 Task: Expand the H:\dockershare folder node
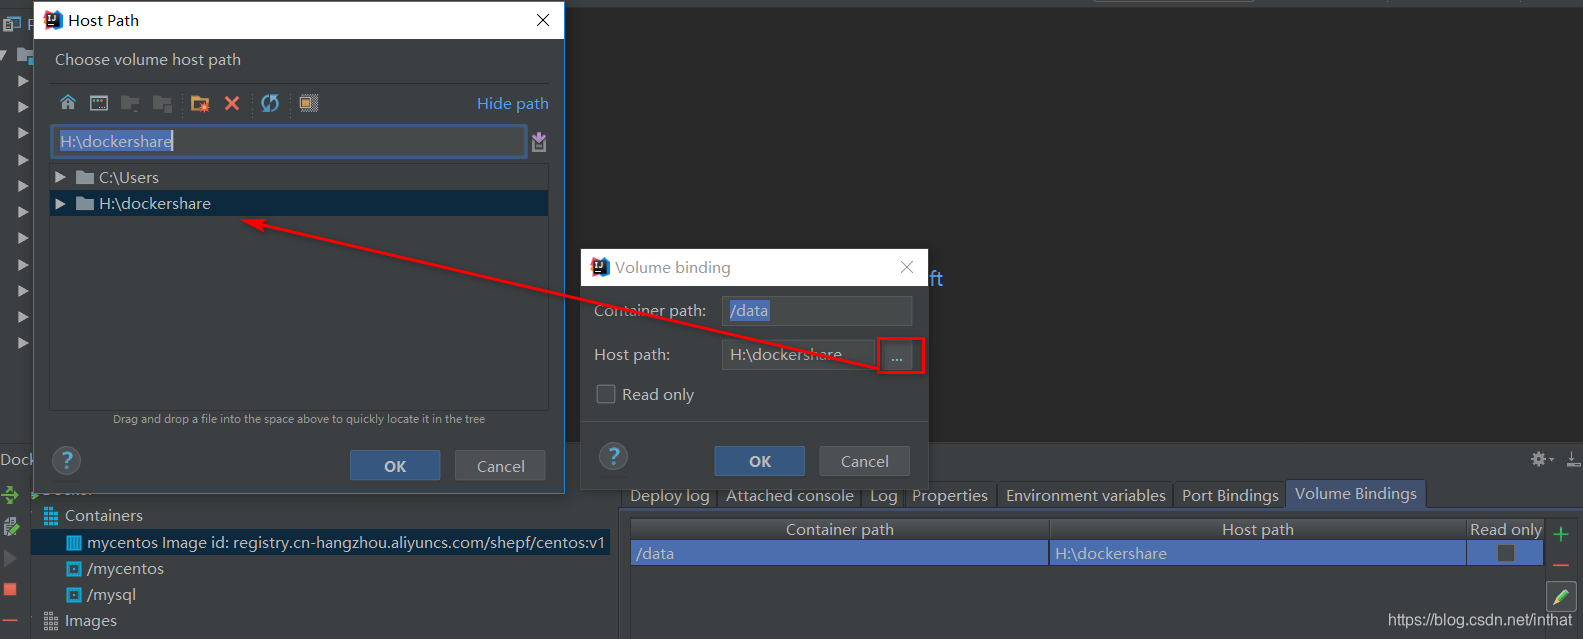(x=61, y=203)
